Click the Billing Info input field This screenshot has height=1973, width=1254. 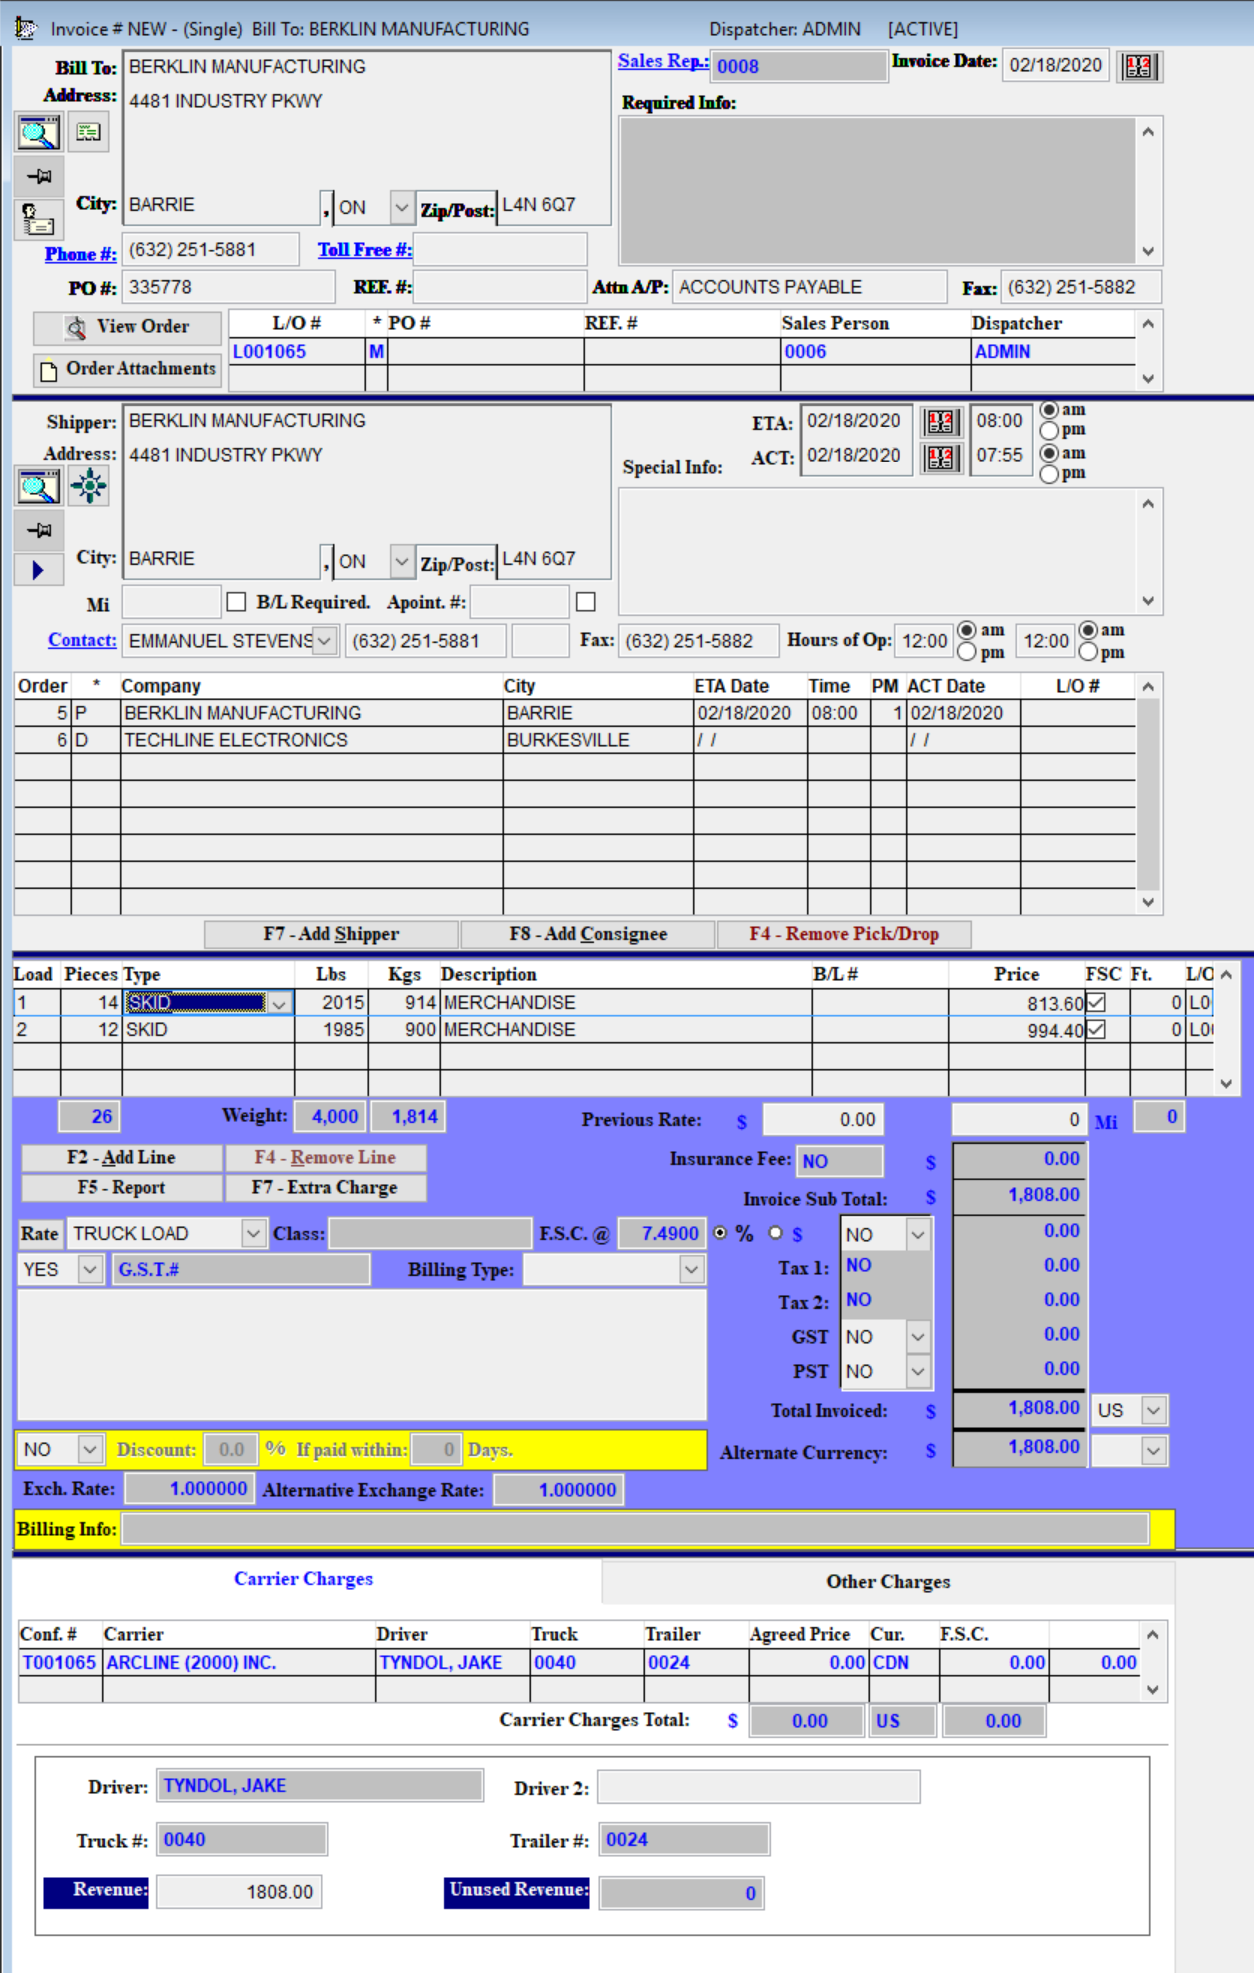coord(635,1529)
